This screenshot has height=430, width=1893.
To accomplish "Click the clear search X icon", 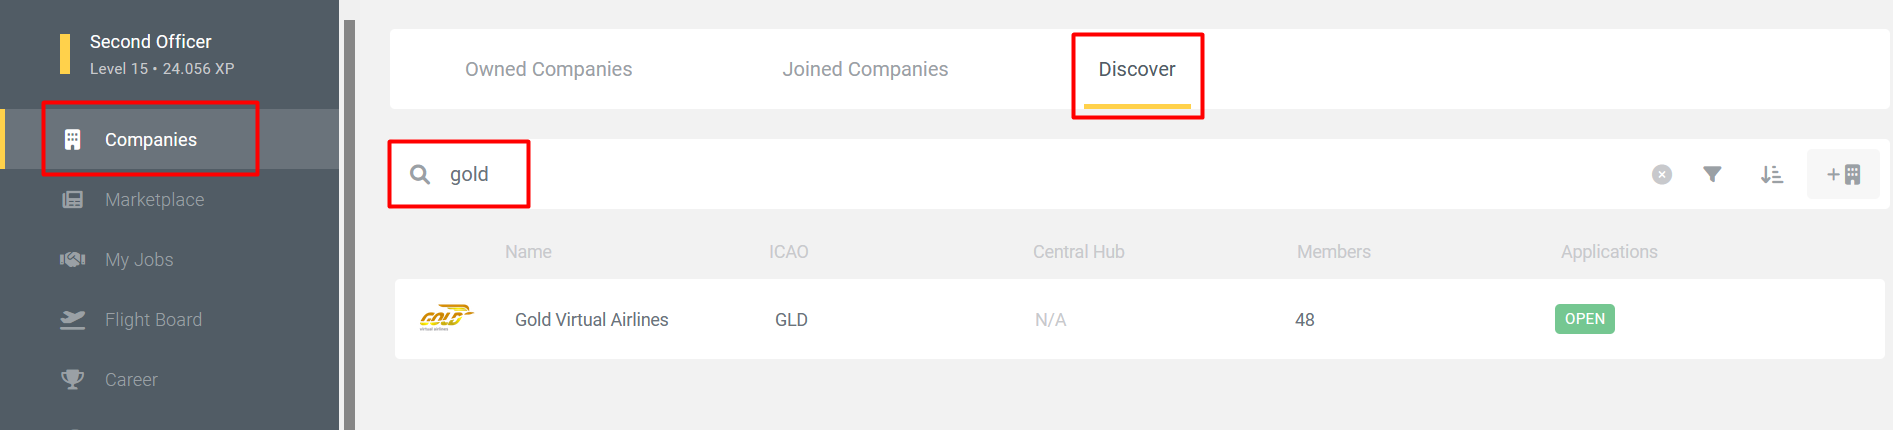I will point(1661,175).
